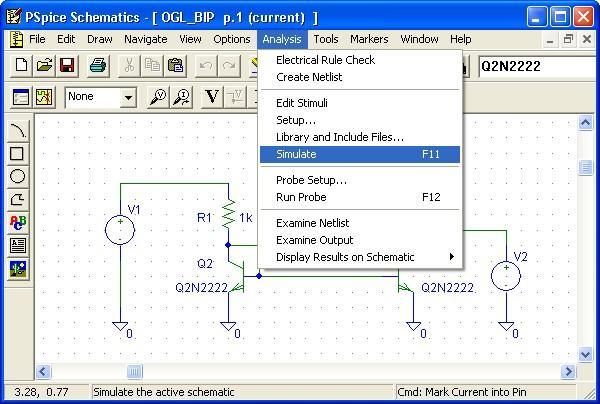Open a schematic with the Open folder icon
Image resolution: width=600 pixels, height=404 pixels.
[x=44, y=66]
